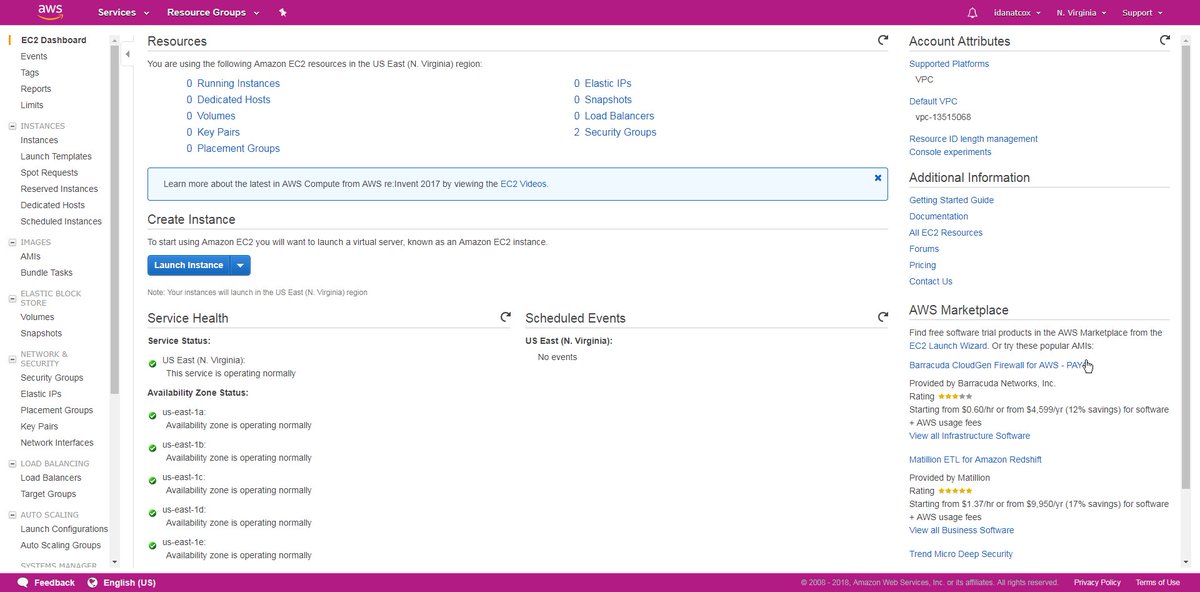Refresh Scheduled Events list
This screenshot has height=592, width=1200.
click(882, 317)
